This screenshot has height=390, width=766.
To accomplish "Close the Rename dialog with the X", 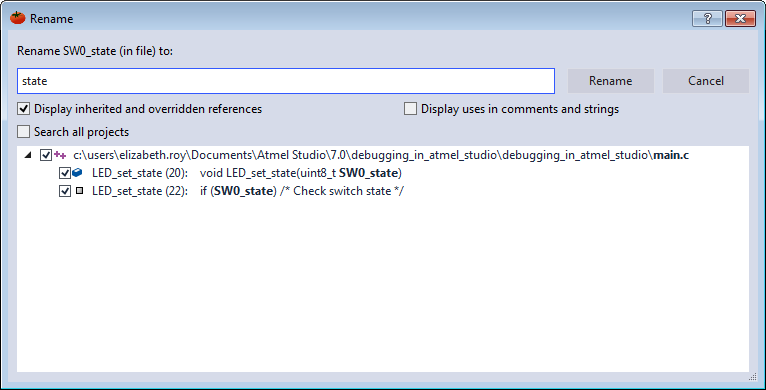I will (x=740, y=19).
